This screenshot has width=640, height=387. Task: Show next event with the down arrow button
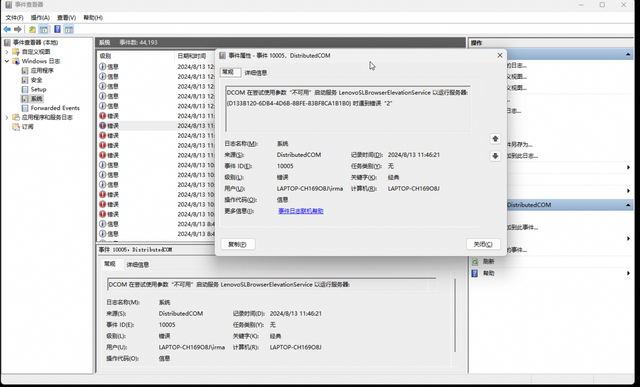pos(495,156)
